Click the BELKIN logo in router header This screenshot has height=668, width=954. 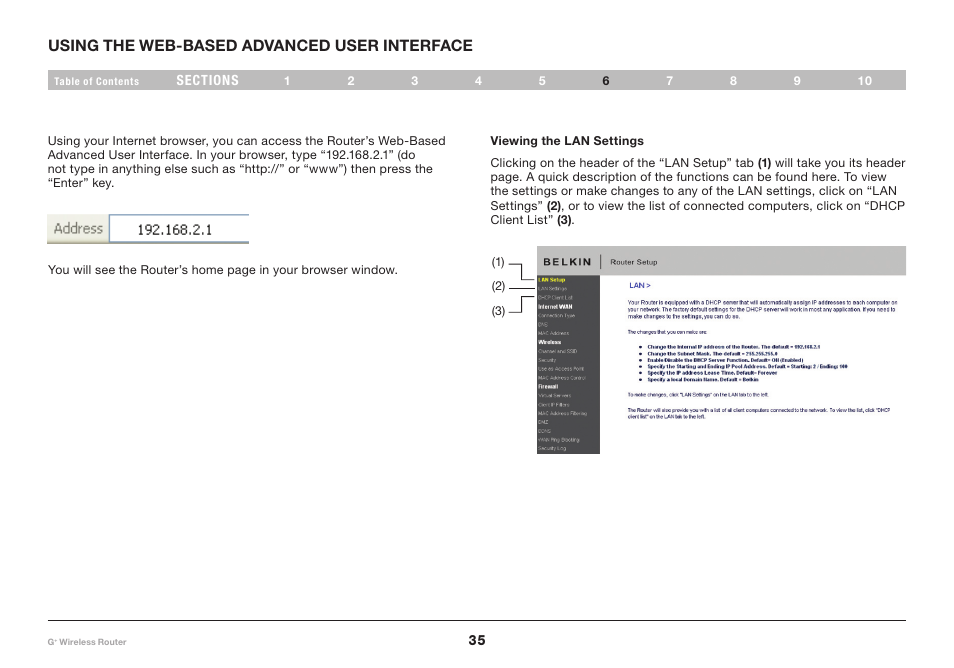pyautogui.click(x=567, y=262)
